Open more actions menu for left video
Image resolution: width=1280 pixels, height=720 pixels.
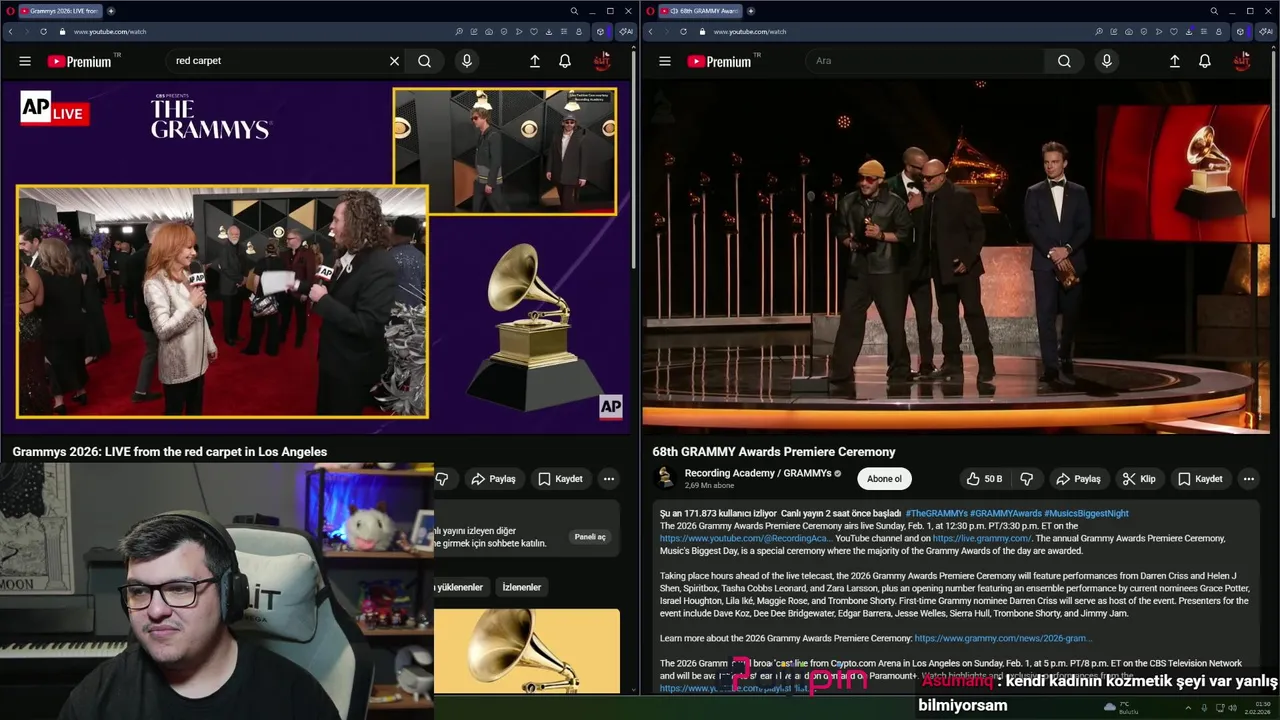608,479
